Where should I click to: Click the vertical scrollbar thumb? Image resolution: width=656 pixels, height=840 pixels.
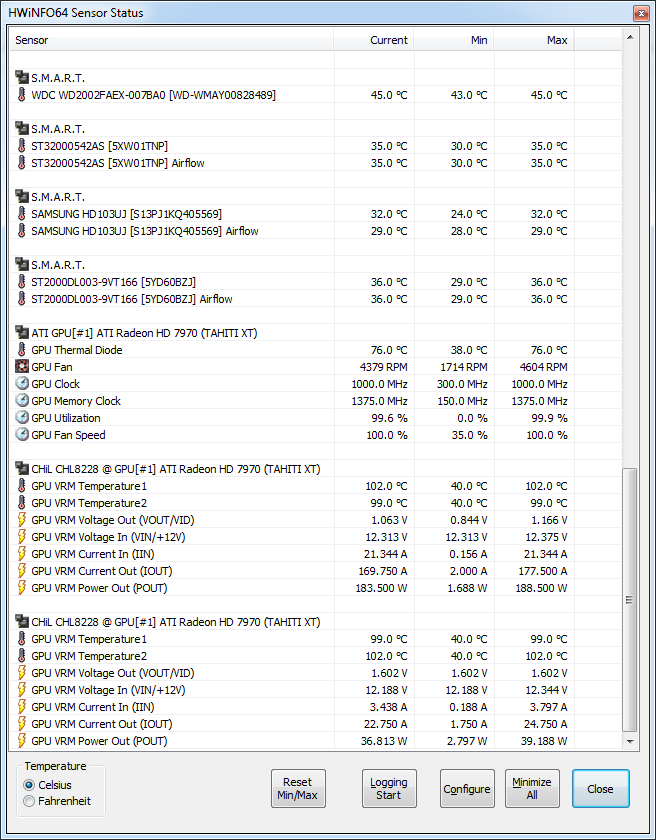point(630,600)
